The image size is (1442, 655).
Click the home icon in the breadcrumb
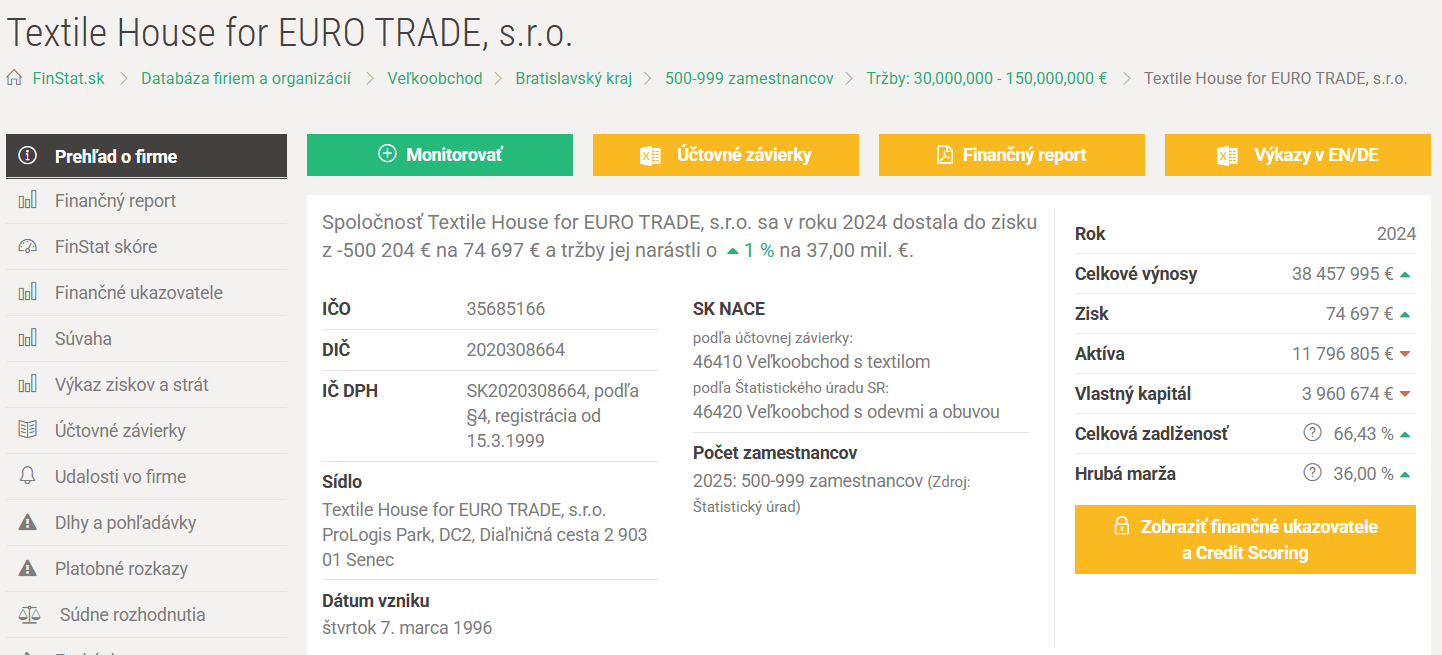[14, 78]
